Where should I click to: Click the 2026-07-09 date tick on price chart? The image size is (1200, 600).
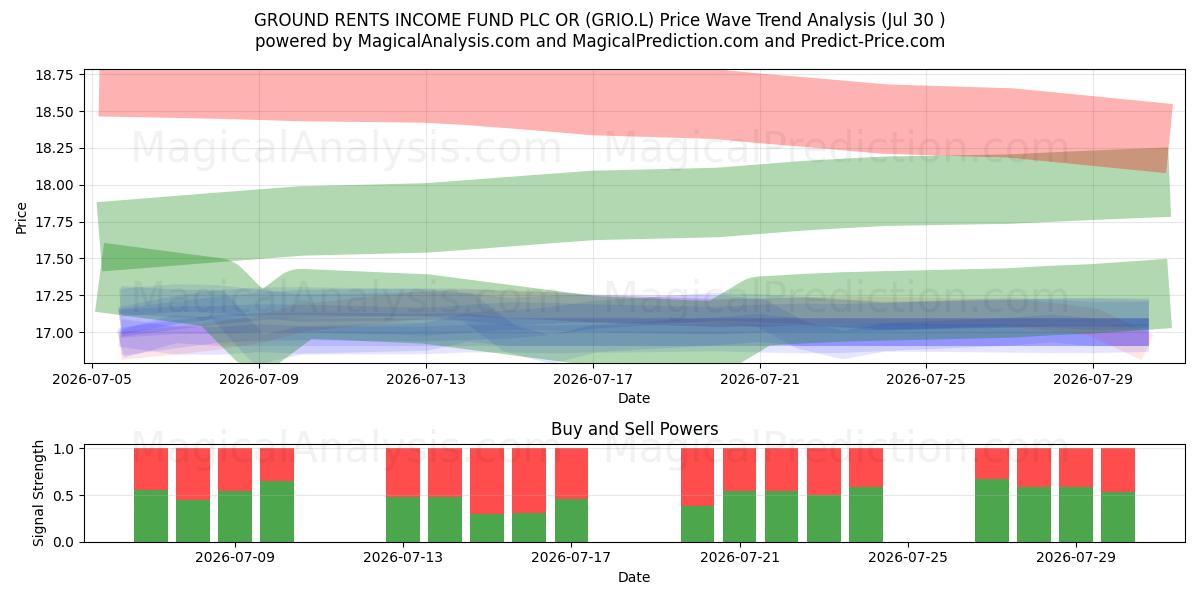click(260, 379)
